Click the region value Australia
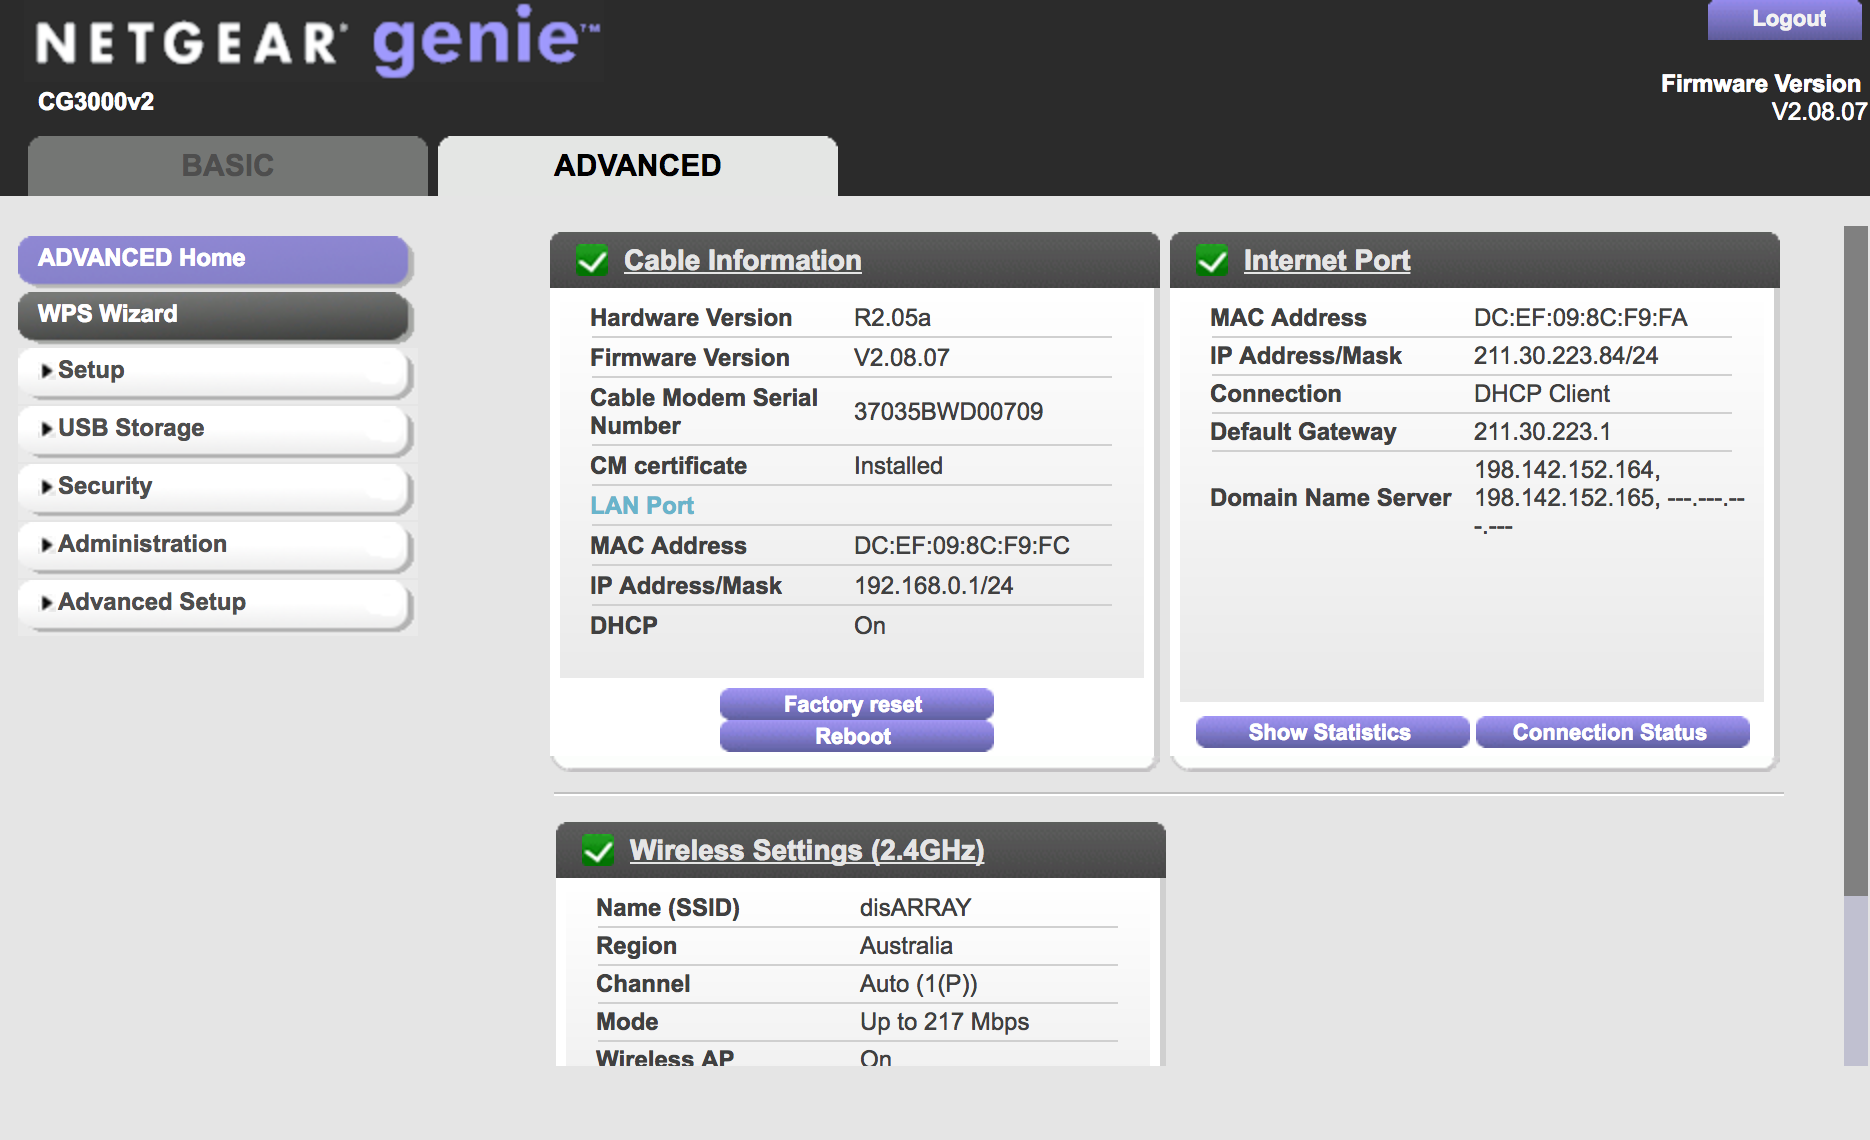Viewport: 1870px width, 1140px height. [x=906, y=946]
